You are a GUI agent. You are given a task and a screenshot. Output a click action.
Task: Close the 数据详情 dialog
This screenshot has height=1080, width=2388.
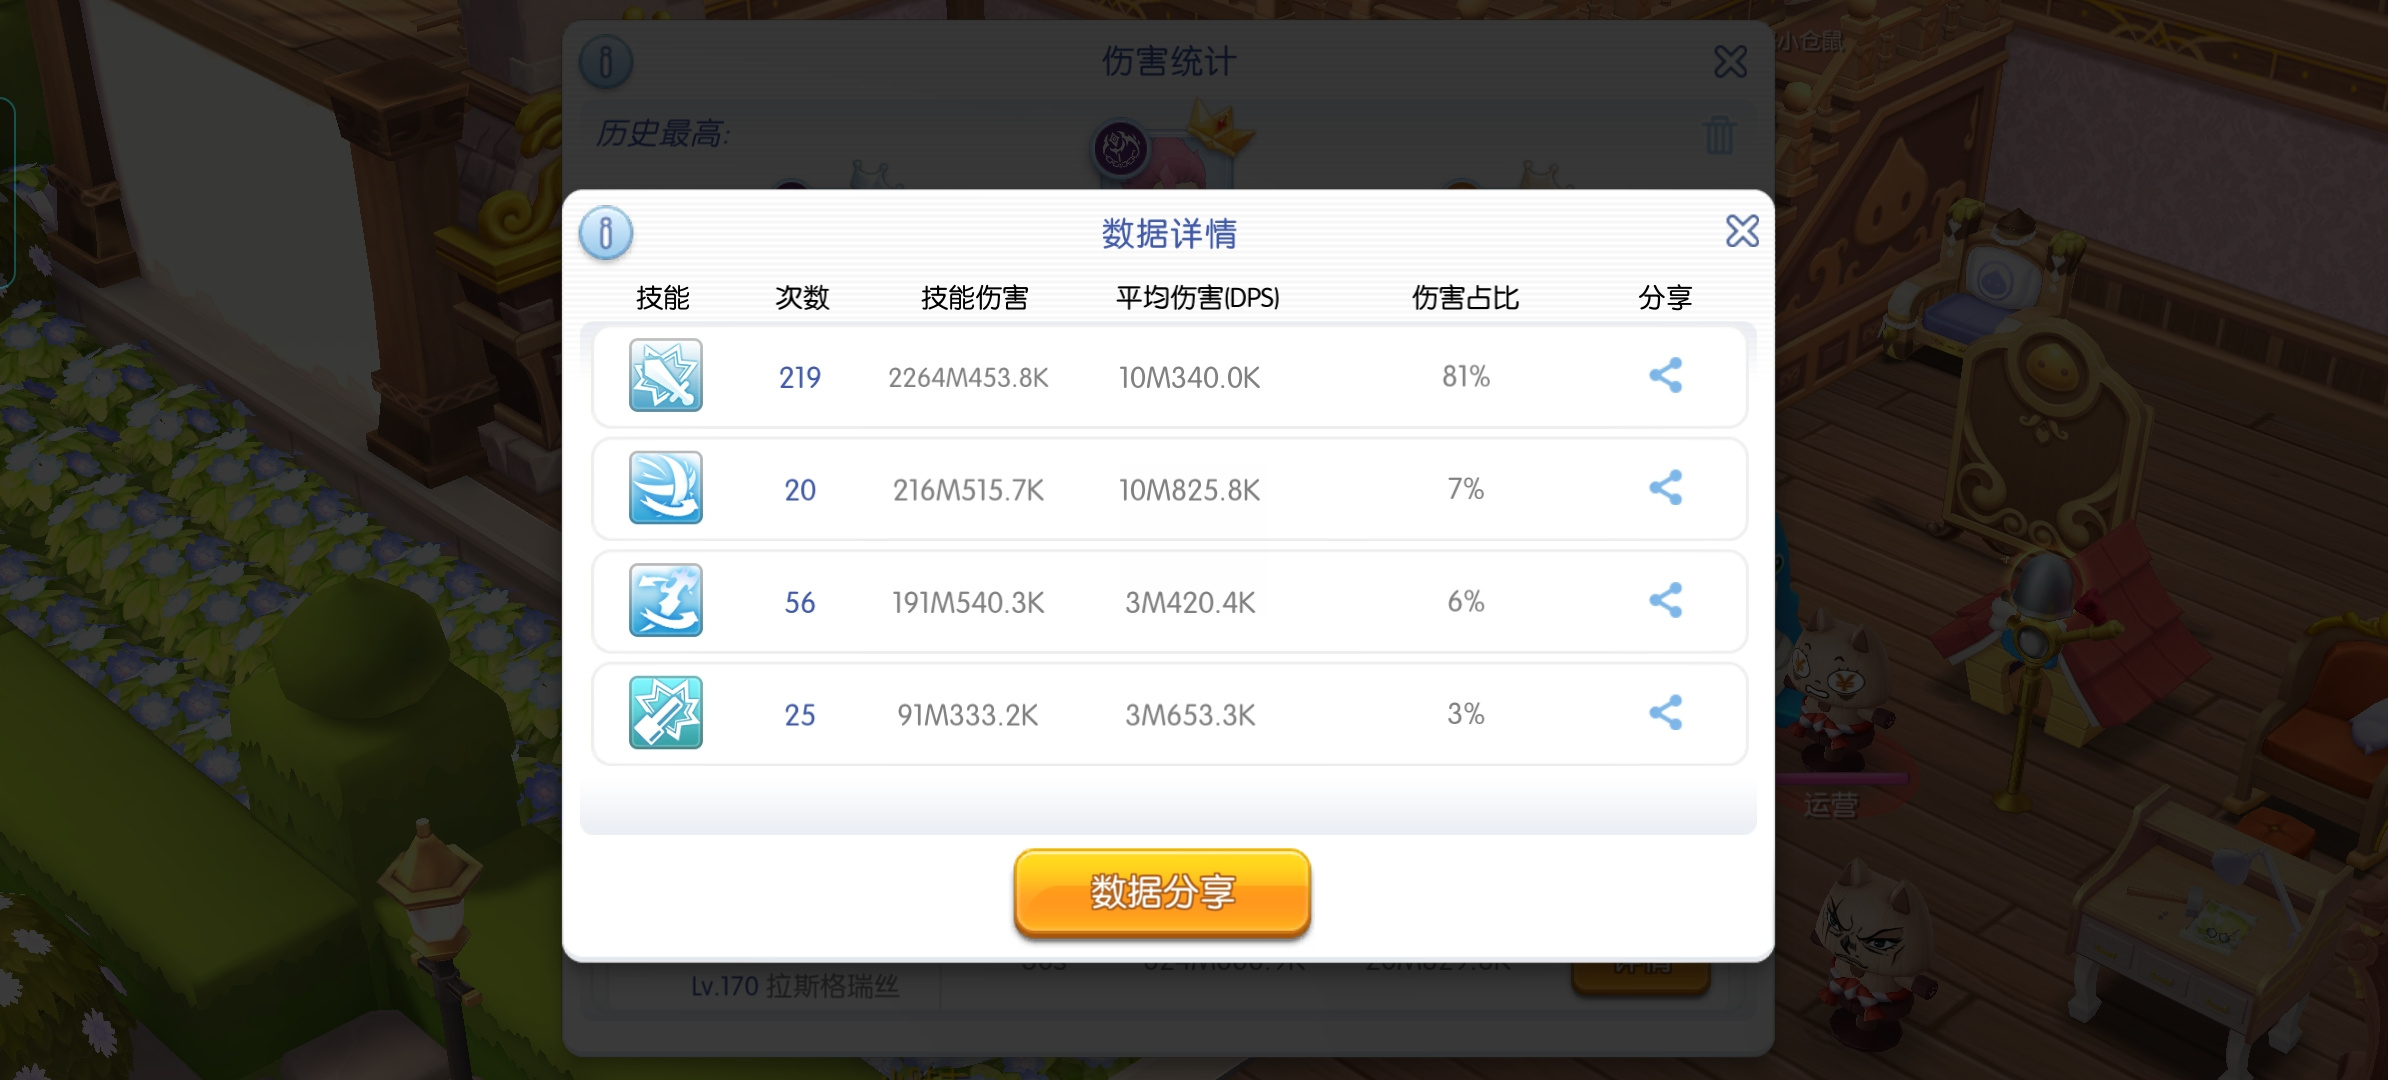pos(1742,231)
